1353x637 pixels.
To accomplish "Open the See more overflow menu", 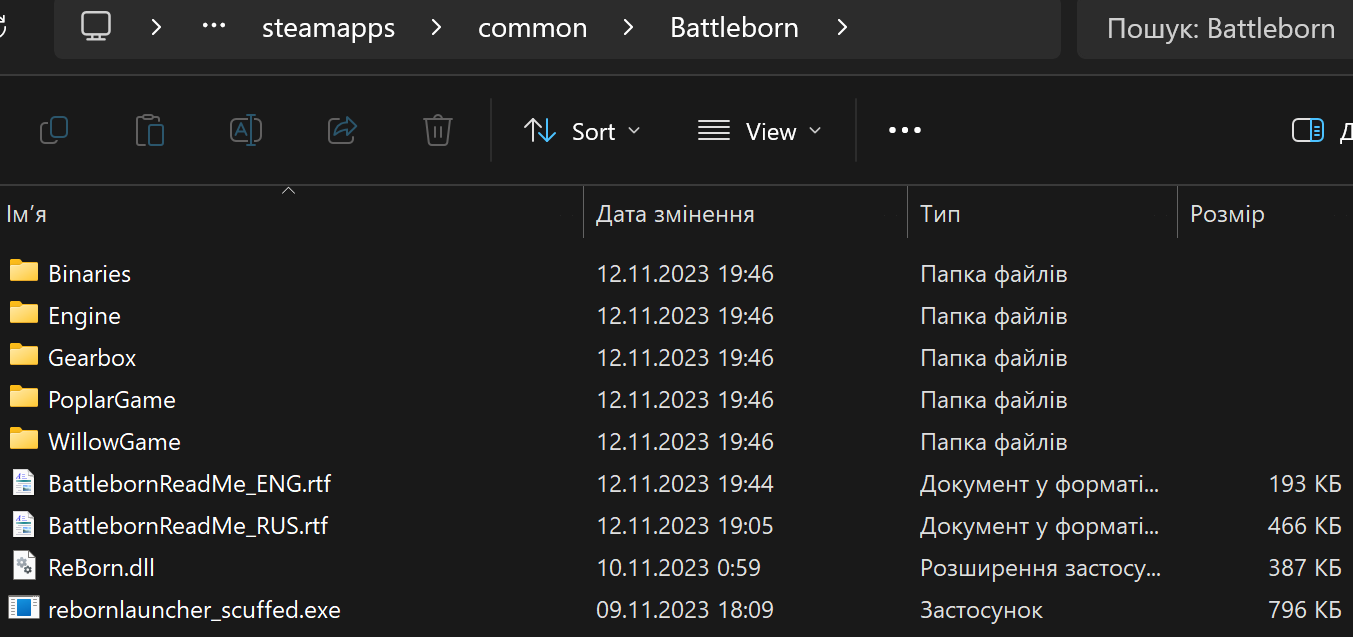I will tap(904, 130).
